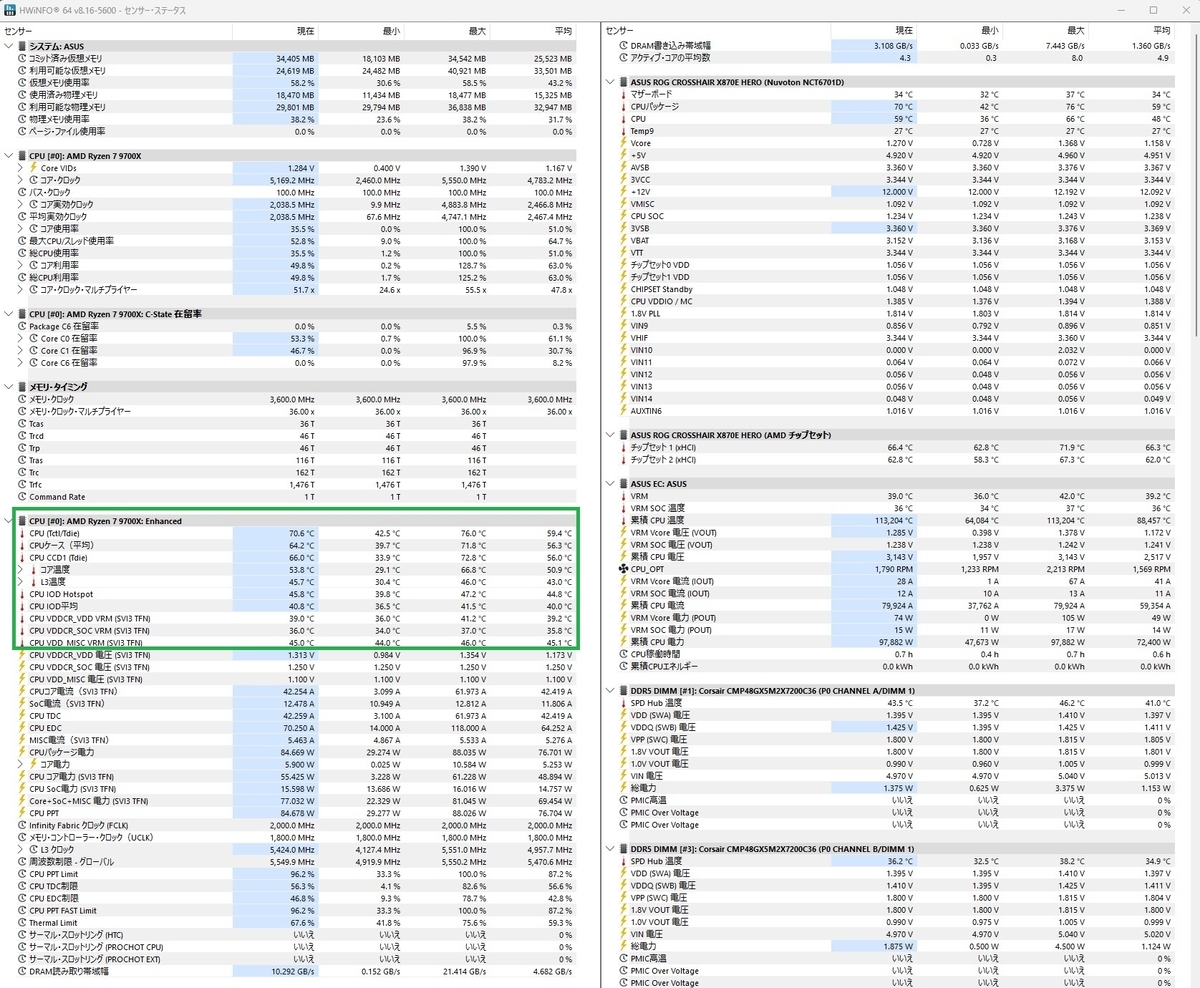The height and width of the screenshot is (988, 1200).
Task: Expand the コア・クロック row
Action: 22,180
